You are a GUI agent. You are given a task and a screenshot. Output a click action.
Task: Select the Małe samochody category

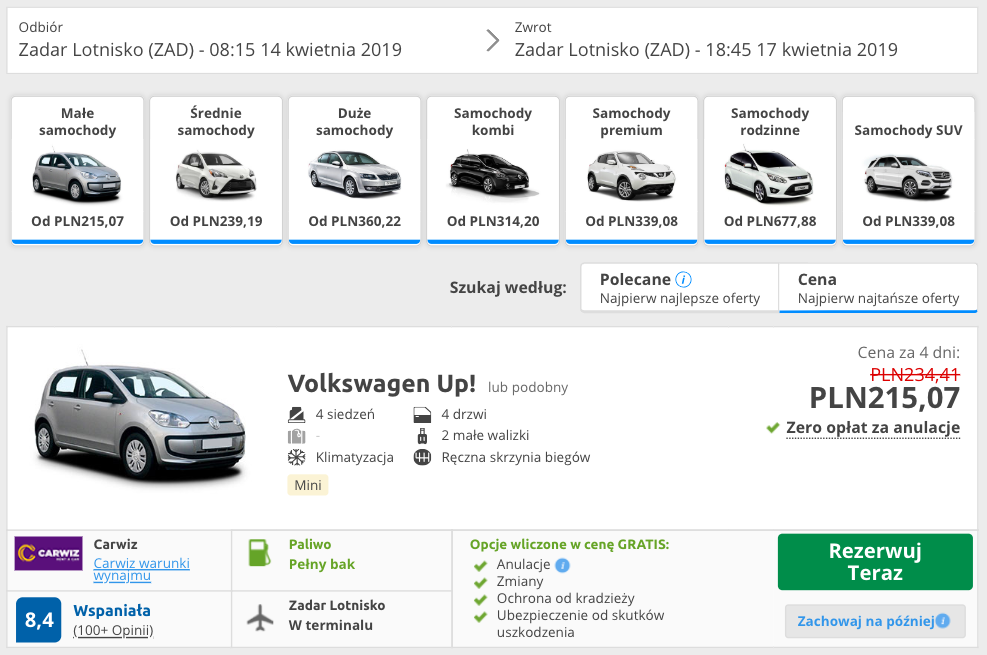(77, 170)
